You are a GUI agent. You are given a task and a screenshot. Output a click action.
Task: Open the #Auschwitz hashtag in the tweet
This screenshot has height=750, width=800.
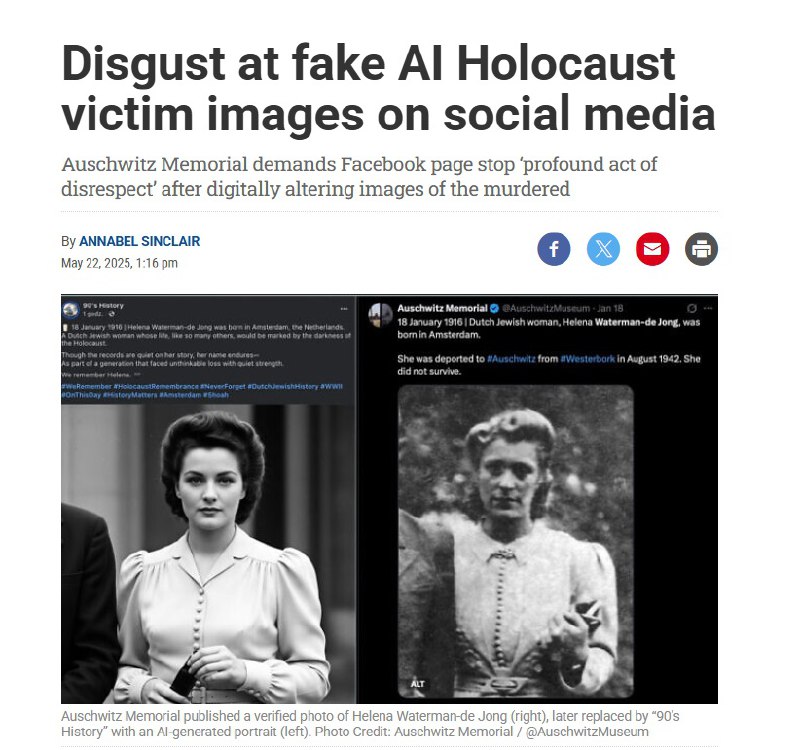pos(511,359)
